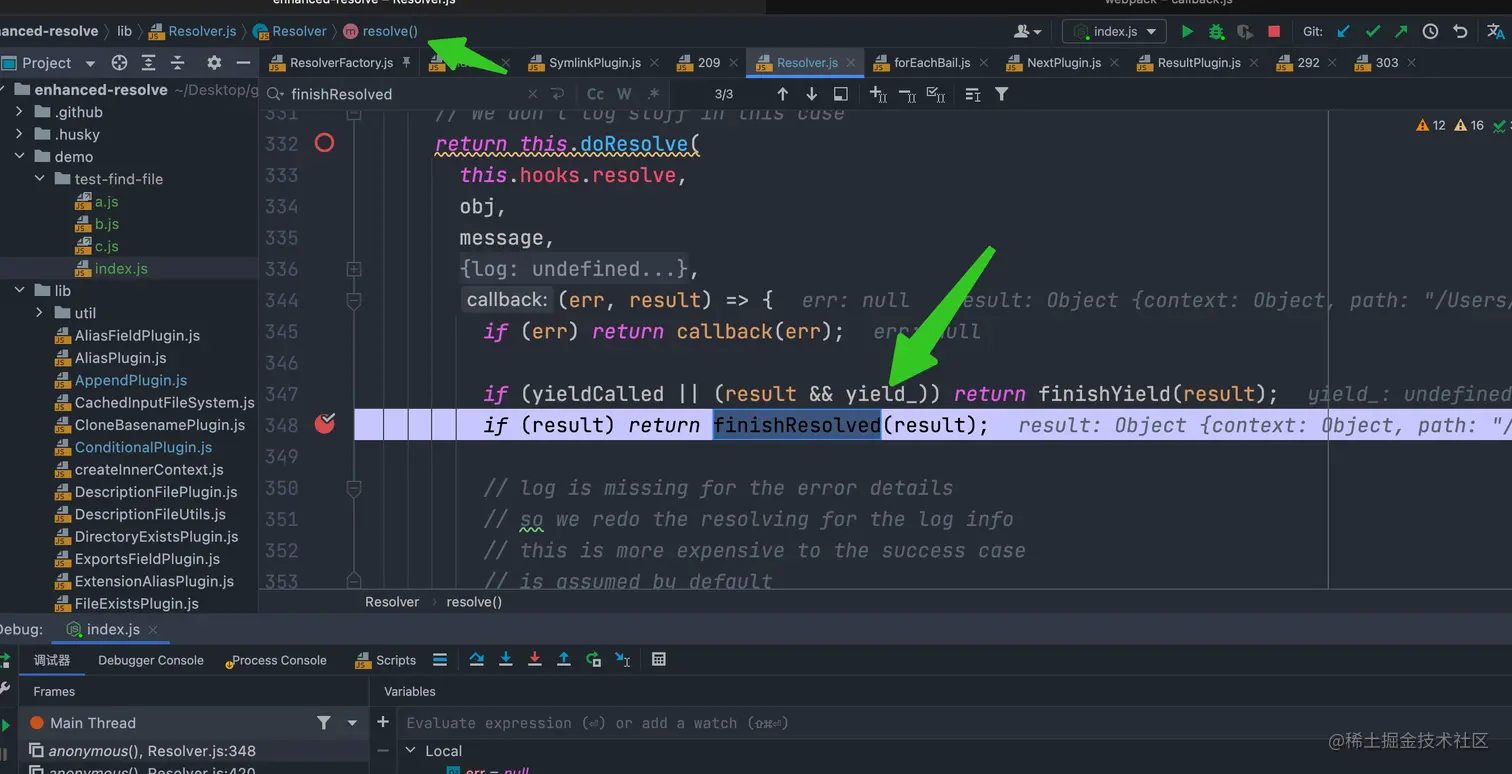
Task: Click the Step Out debugger icon
Action: pyautogui.click(x=564, y=659)
